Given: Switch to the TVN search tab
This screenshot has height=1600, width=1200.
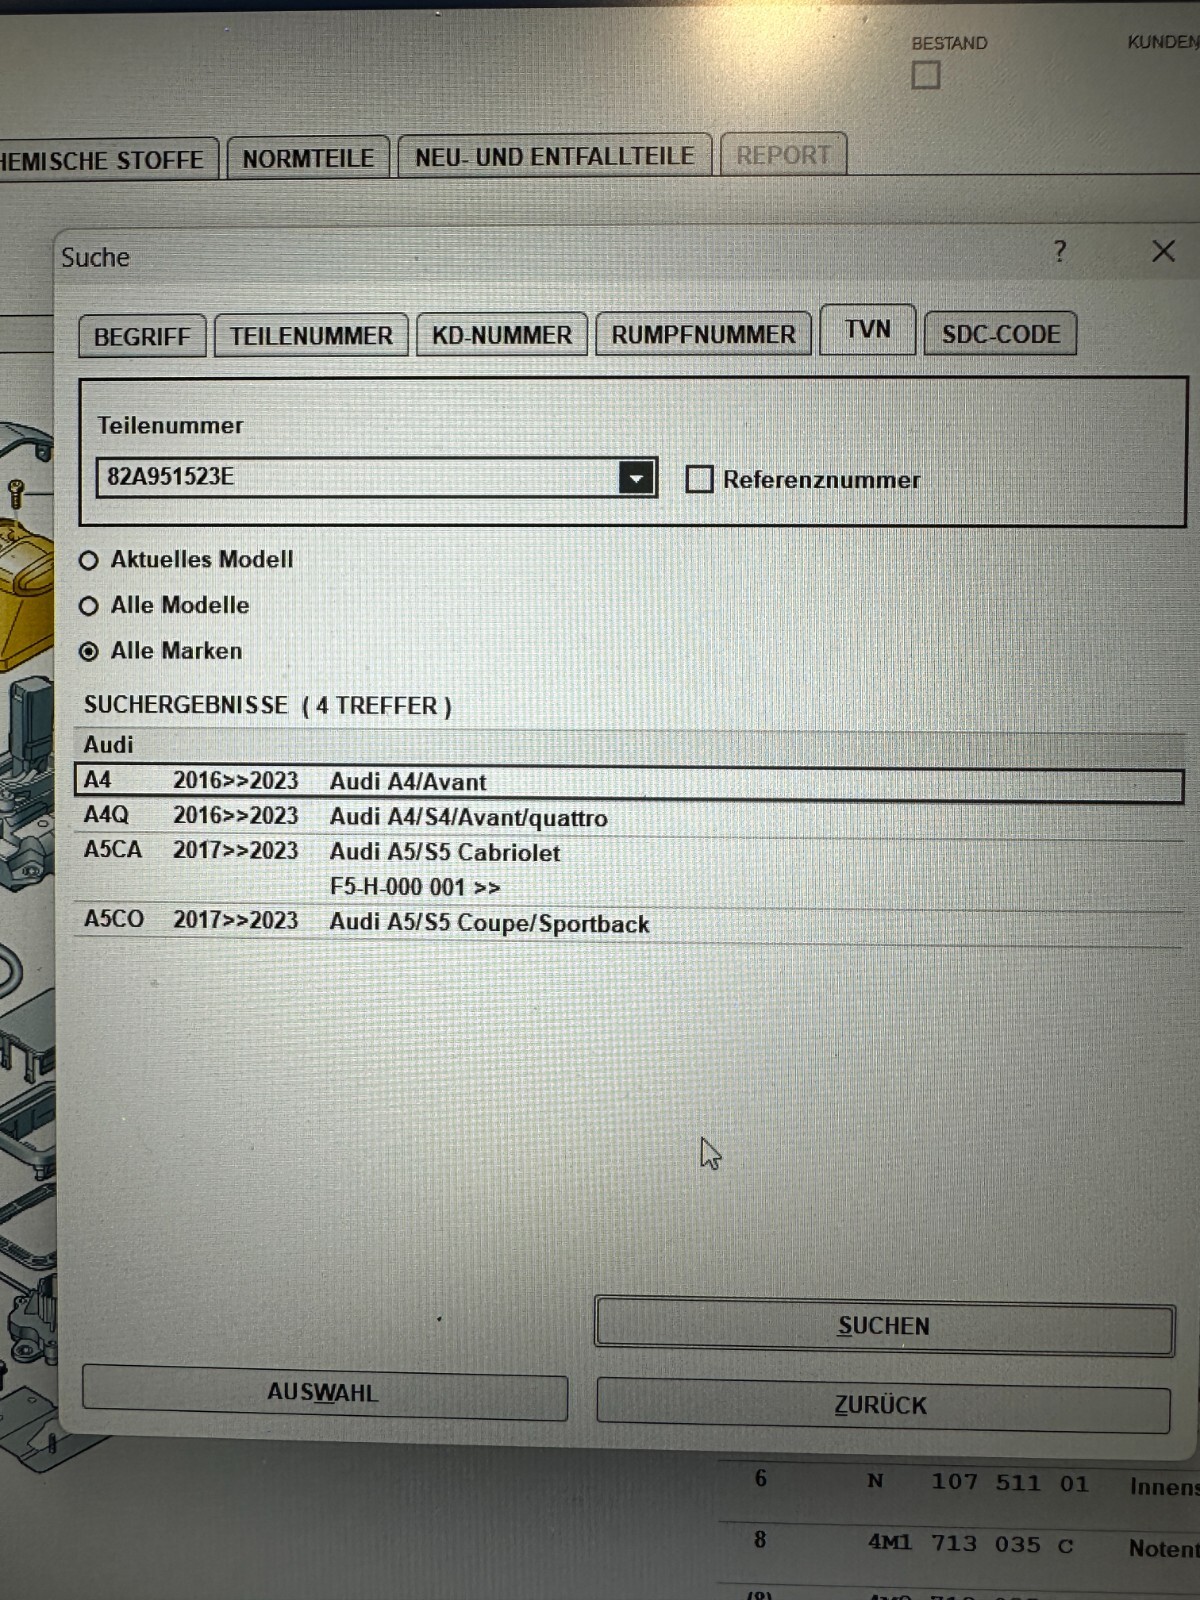Looking at the screenshot, I should pyautogui.click(x=868, y=329).
